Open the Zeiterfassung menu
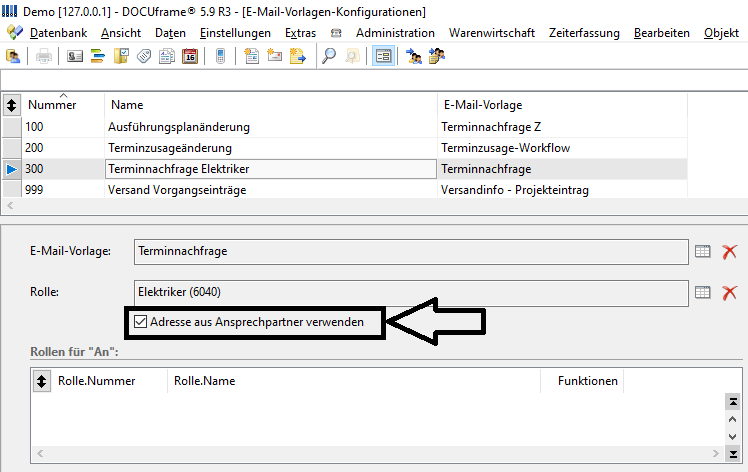Screen dimensions: 748x472 click(584, 33)
